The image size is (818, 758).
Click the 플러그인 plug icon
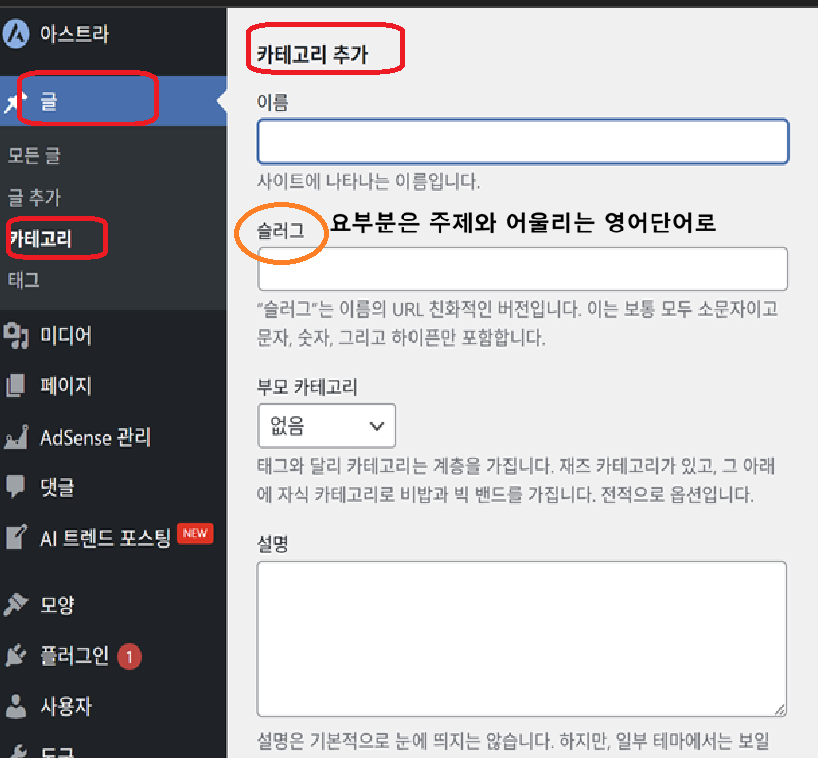tap(16, 656)
